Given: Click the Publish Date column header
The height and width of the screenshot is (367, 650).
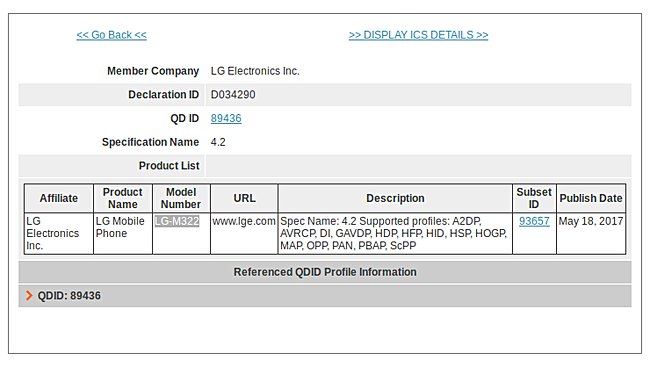Looking at the screenshot, I should pyautogui.click(x=591, y=198).
